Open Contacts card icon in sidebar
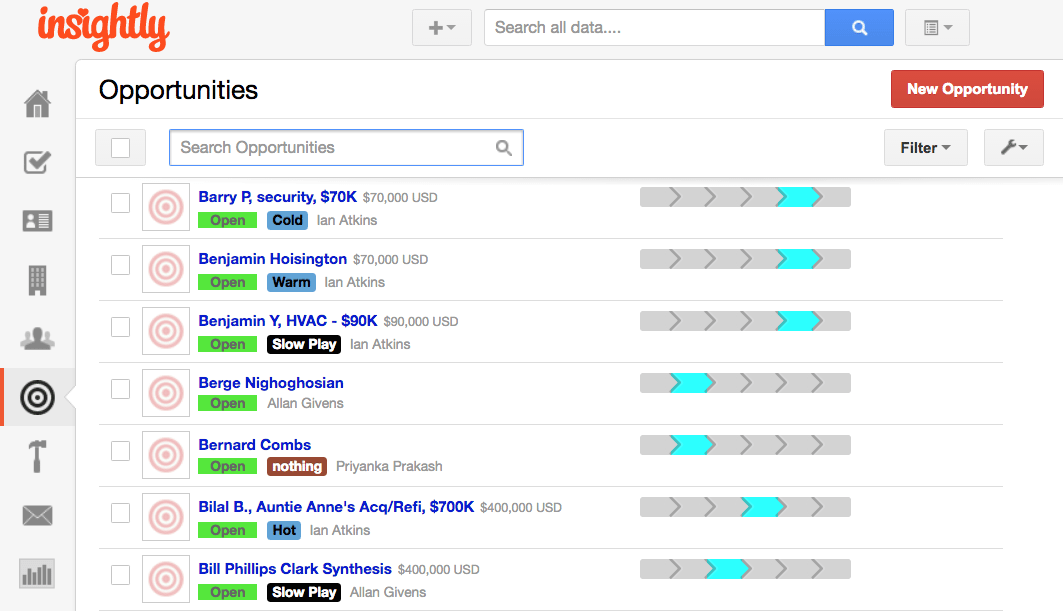 (37, 221)
